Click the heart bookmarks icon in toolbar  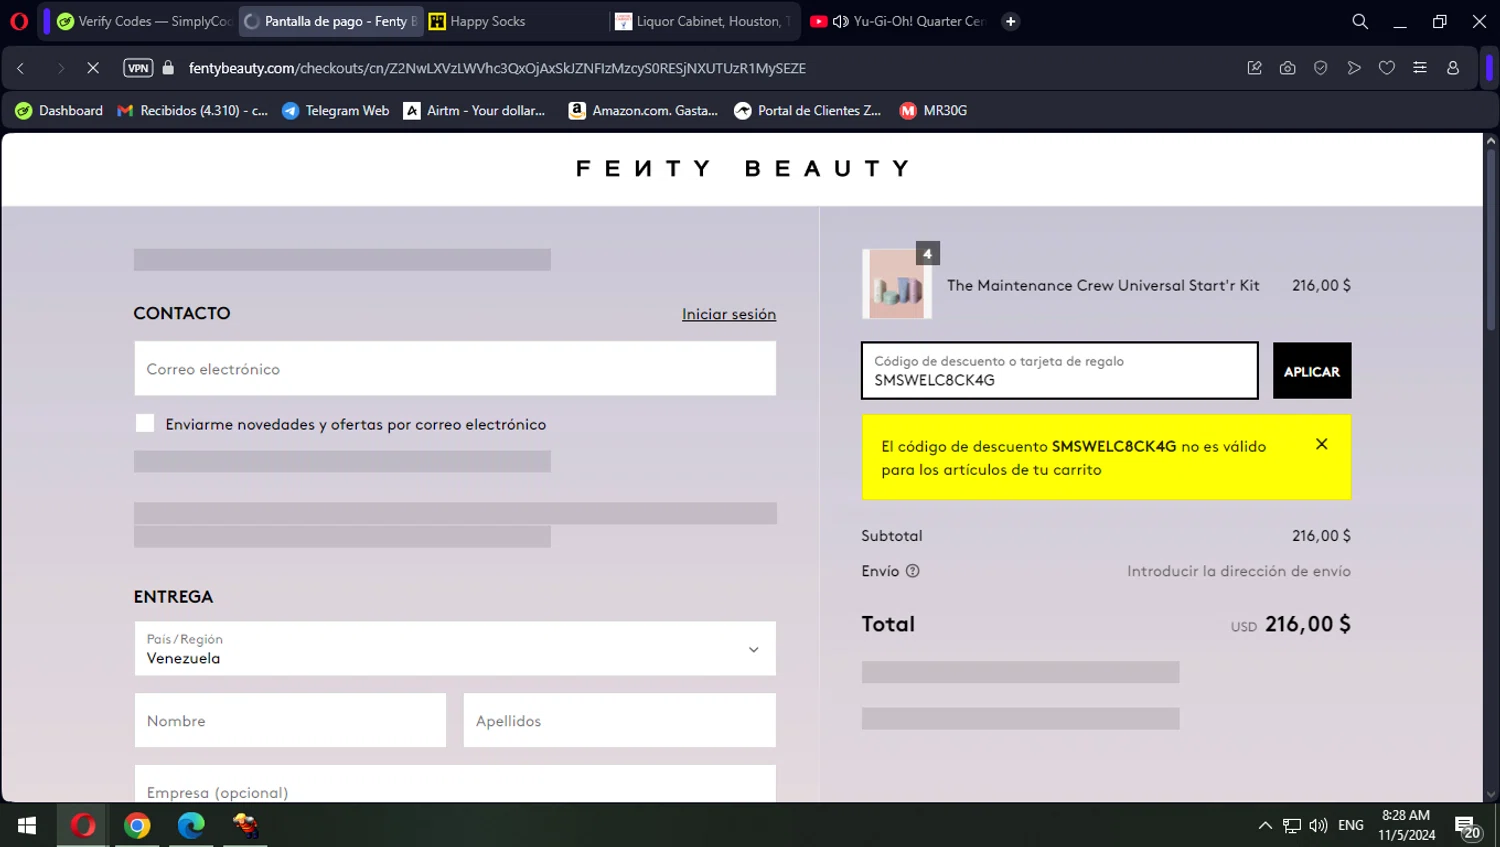[x=1386, y=68]
